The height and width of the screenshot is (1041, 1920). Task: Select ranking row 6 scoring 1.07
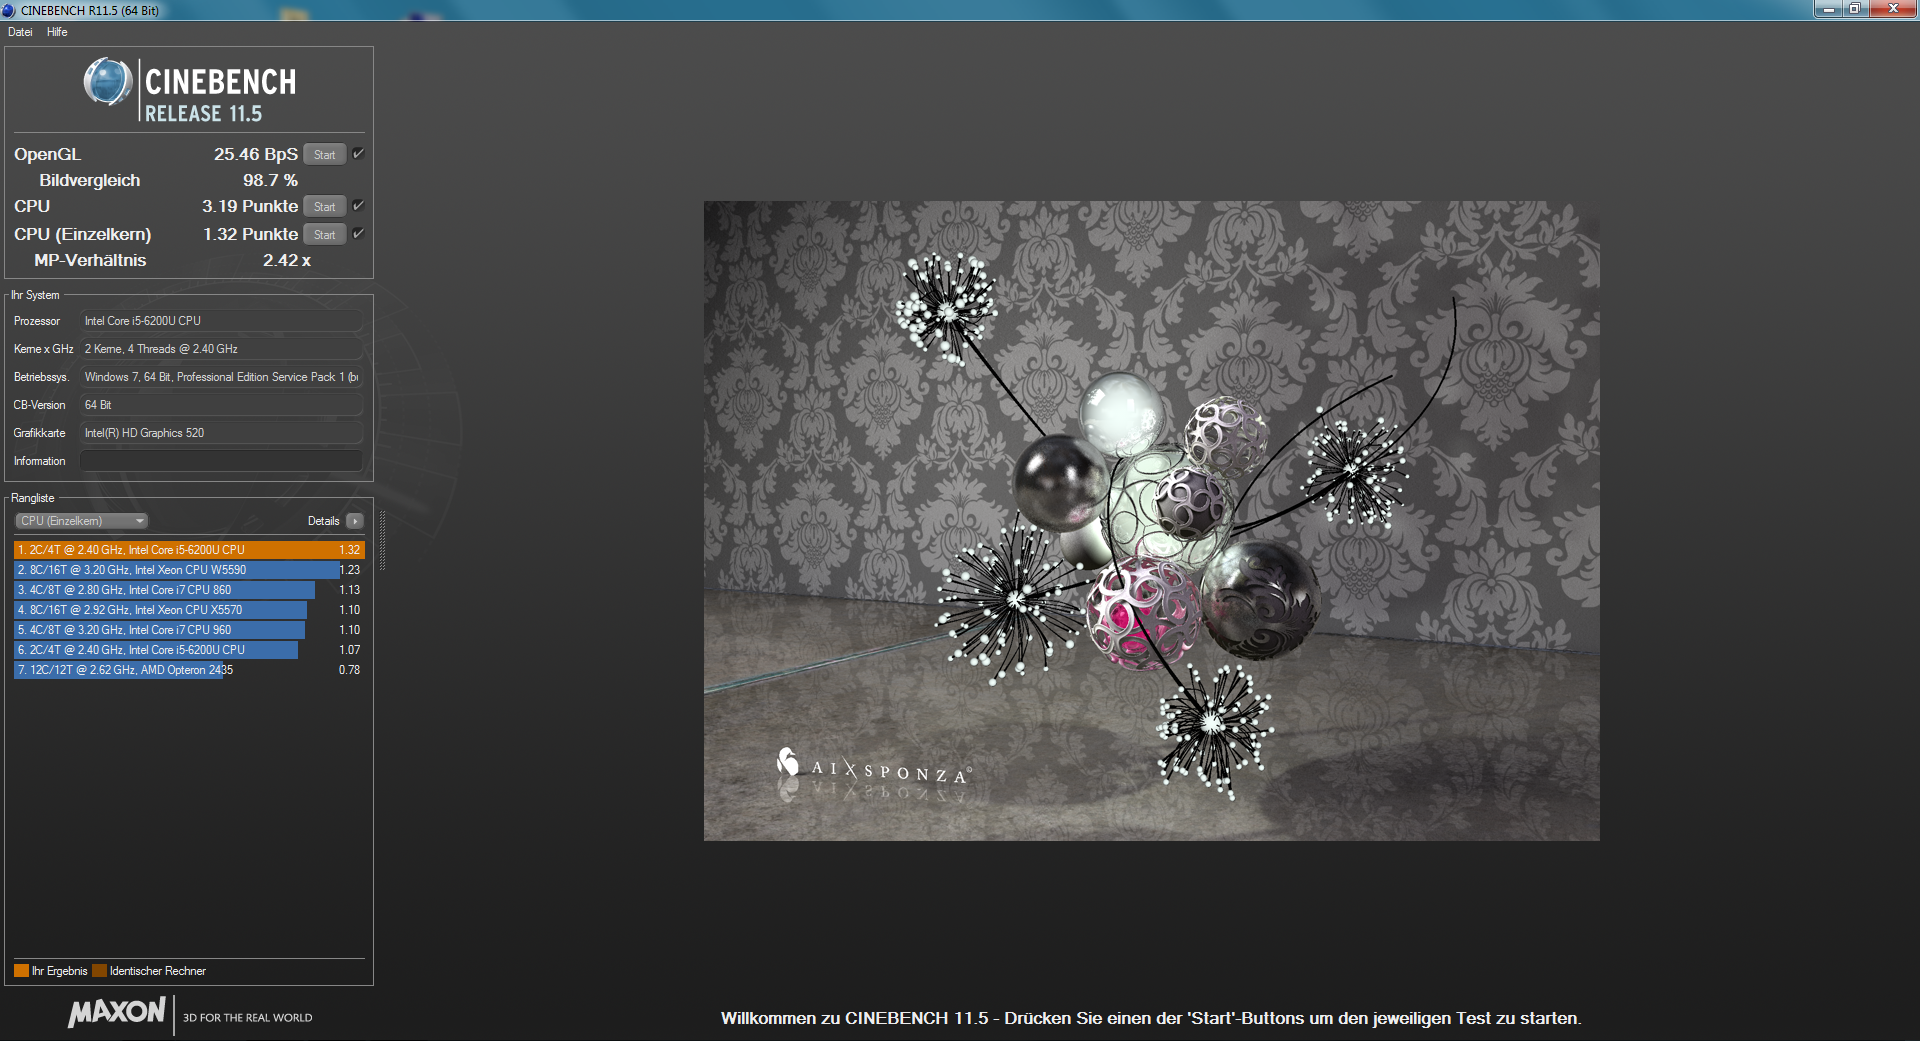click(x=189, y=650)
